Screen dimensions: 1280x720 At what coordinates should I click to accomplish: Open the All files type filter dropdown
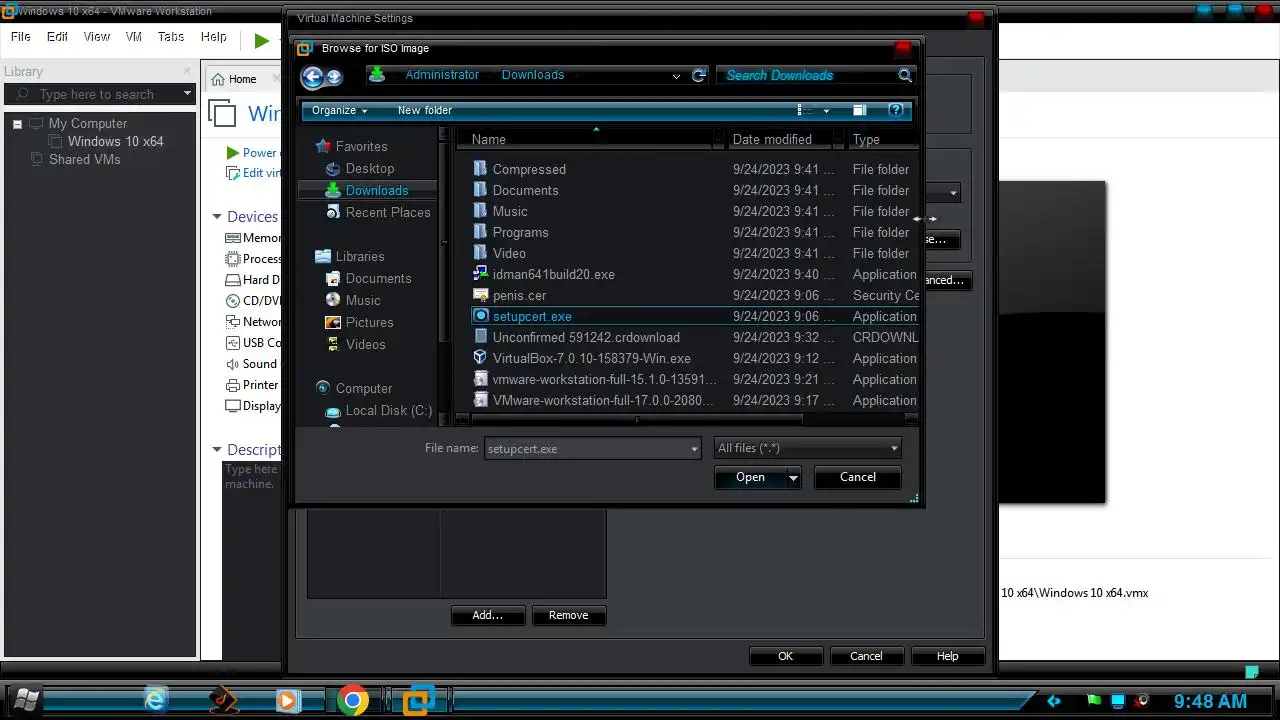(894, 448)
